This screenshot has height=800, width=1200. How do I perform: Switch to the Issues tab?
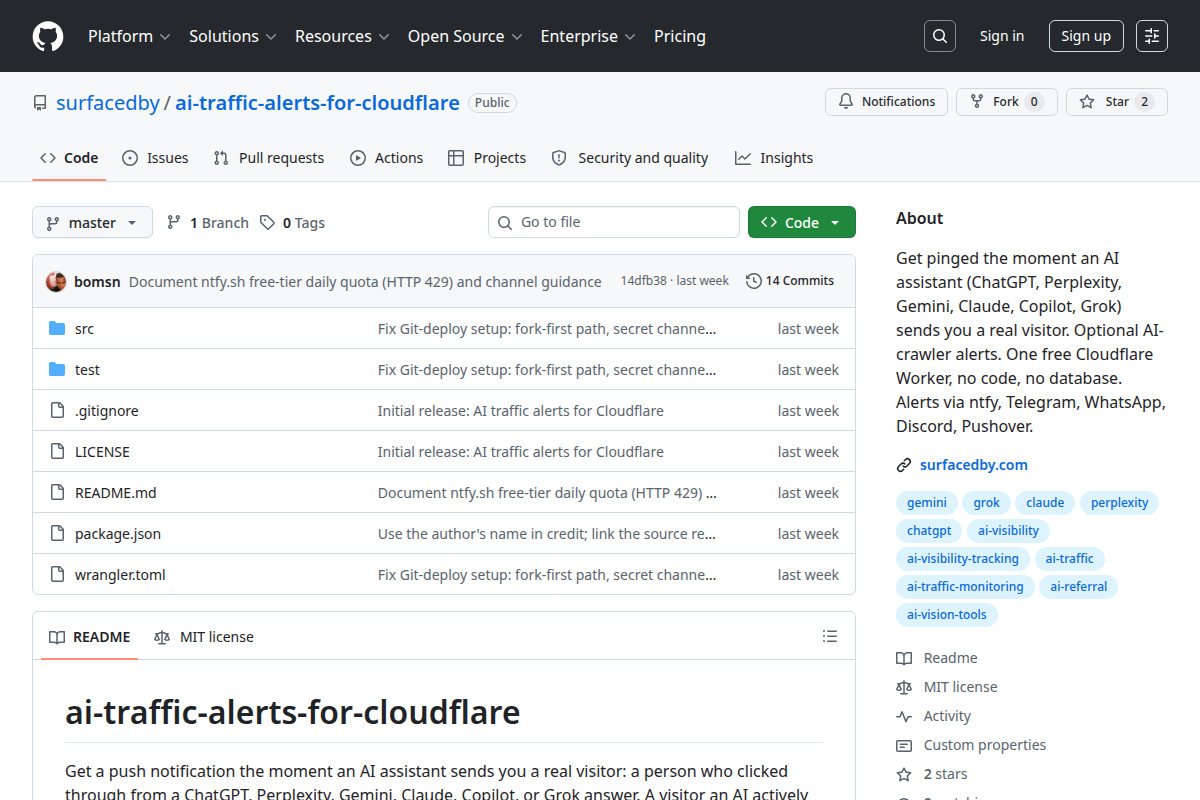(155, 158)
